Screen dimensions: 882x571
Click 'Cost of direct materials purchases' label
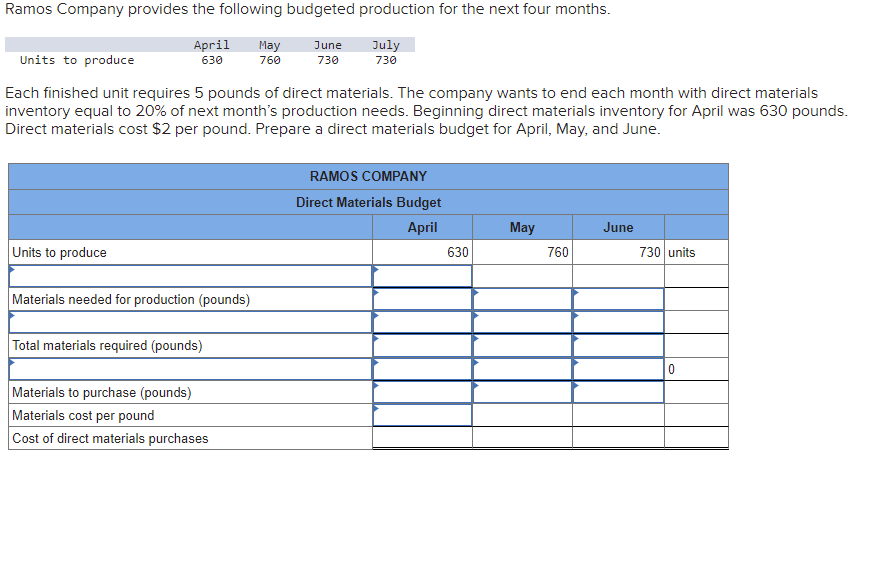click(110, 438)
